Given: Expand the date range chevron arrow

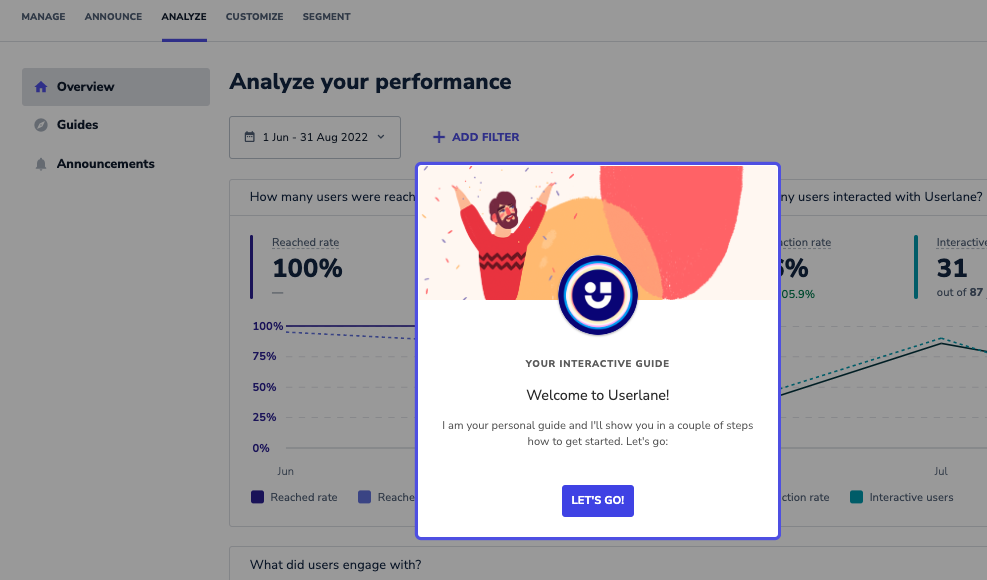Looking at the screenshot, I should tap(381, 137).
